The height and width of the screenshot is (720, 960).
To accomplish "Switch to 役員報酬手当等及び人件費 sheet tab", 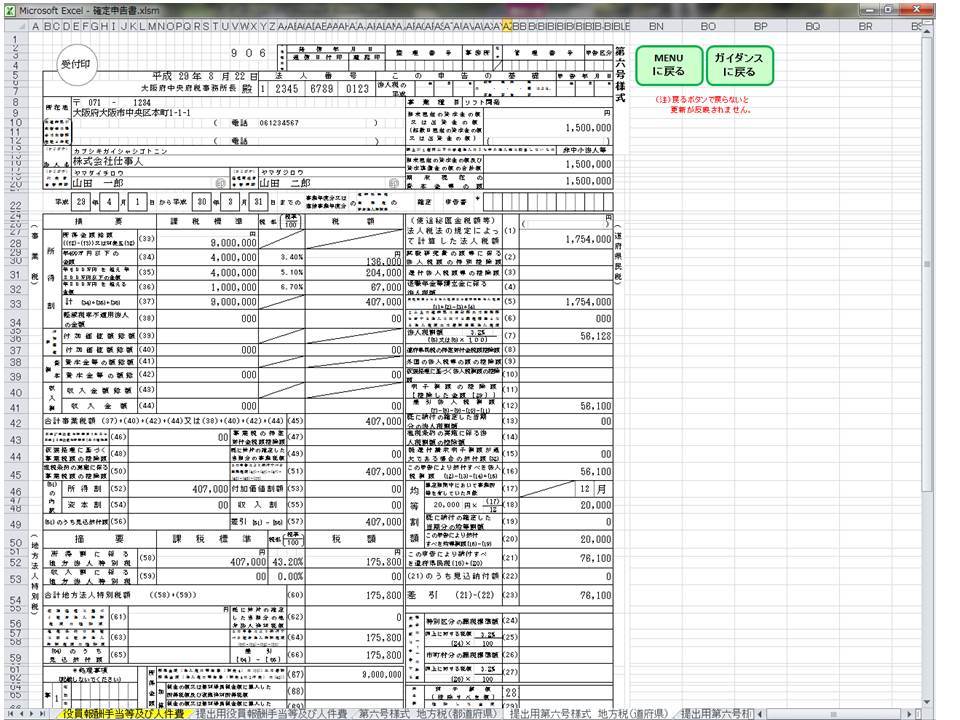I will 123,713.
